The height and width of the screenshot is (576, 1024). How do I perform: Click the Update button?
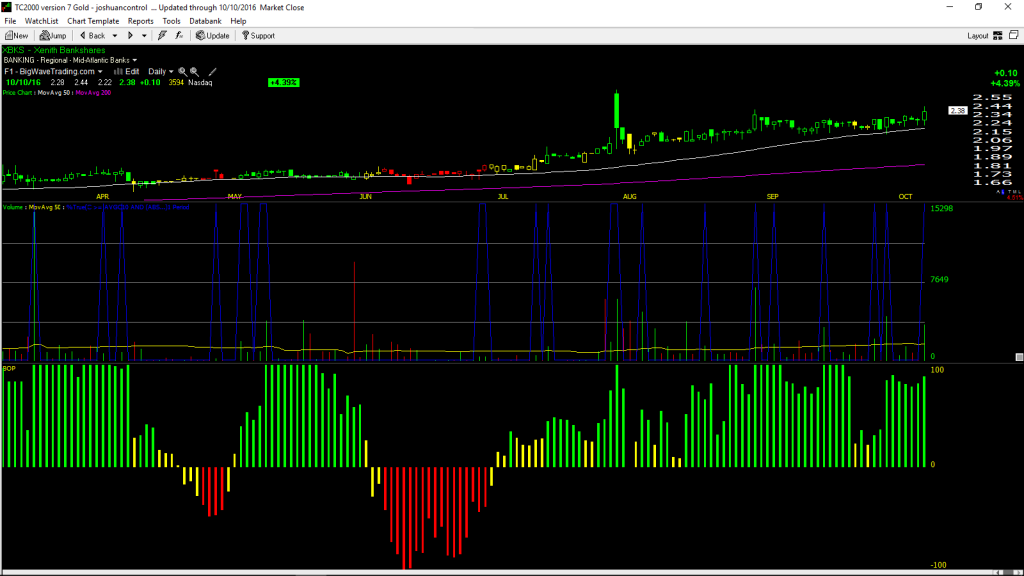click(213, 36)
